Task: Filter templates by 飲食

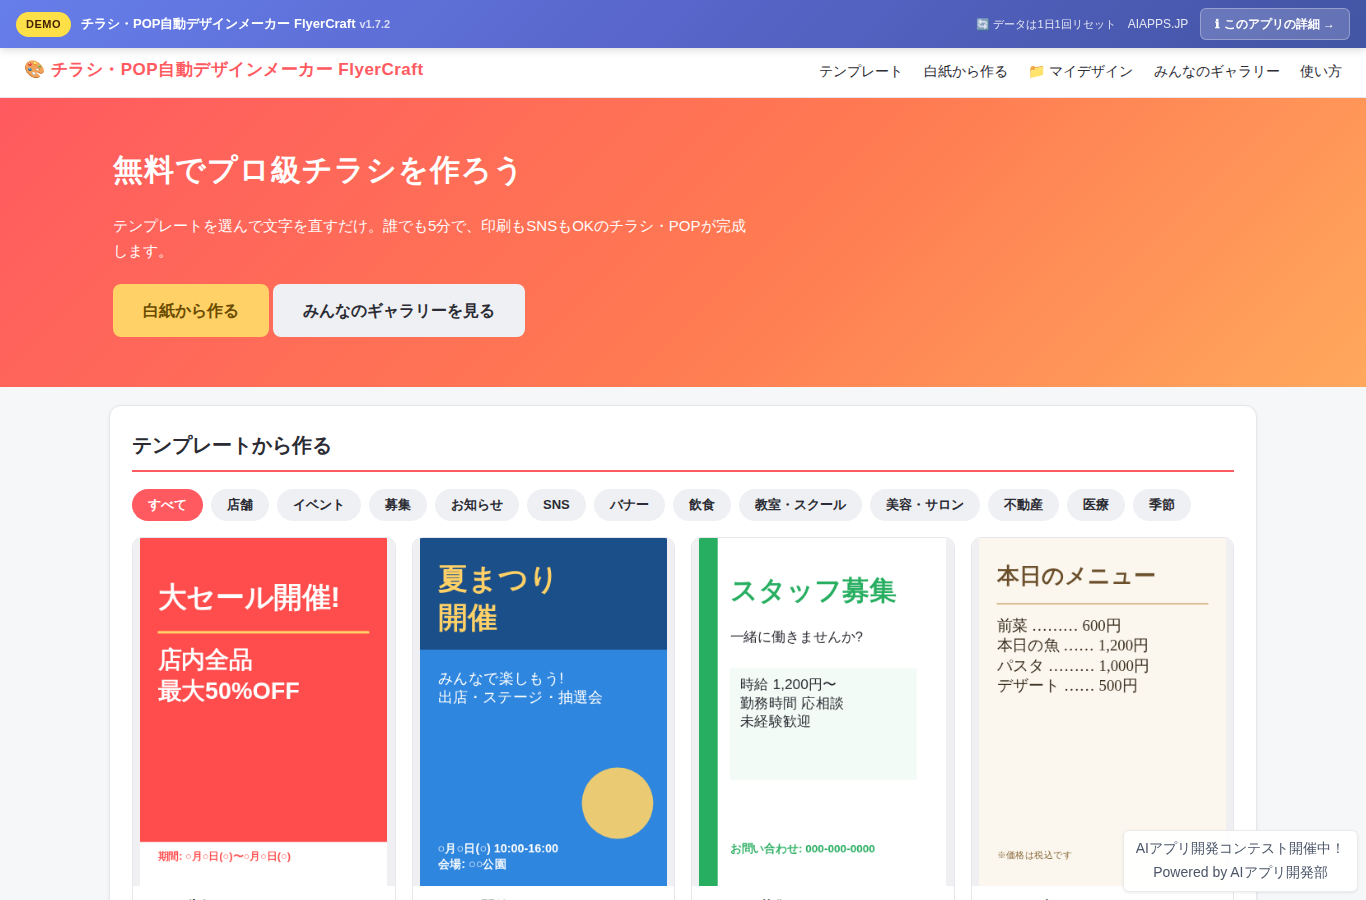Action: (x=702, y=505)
